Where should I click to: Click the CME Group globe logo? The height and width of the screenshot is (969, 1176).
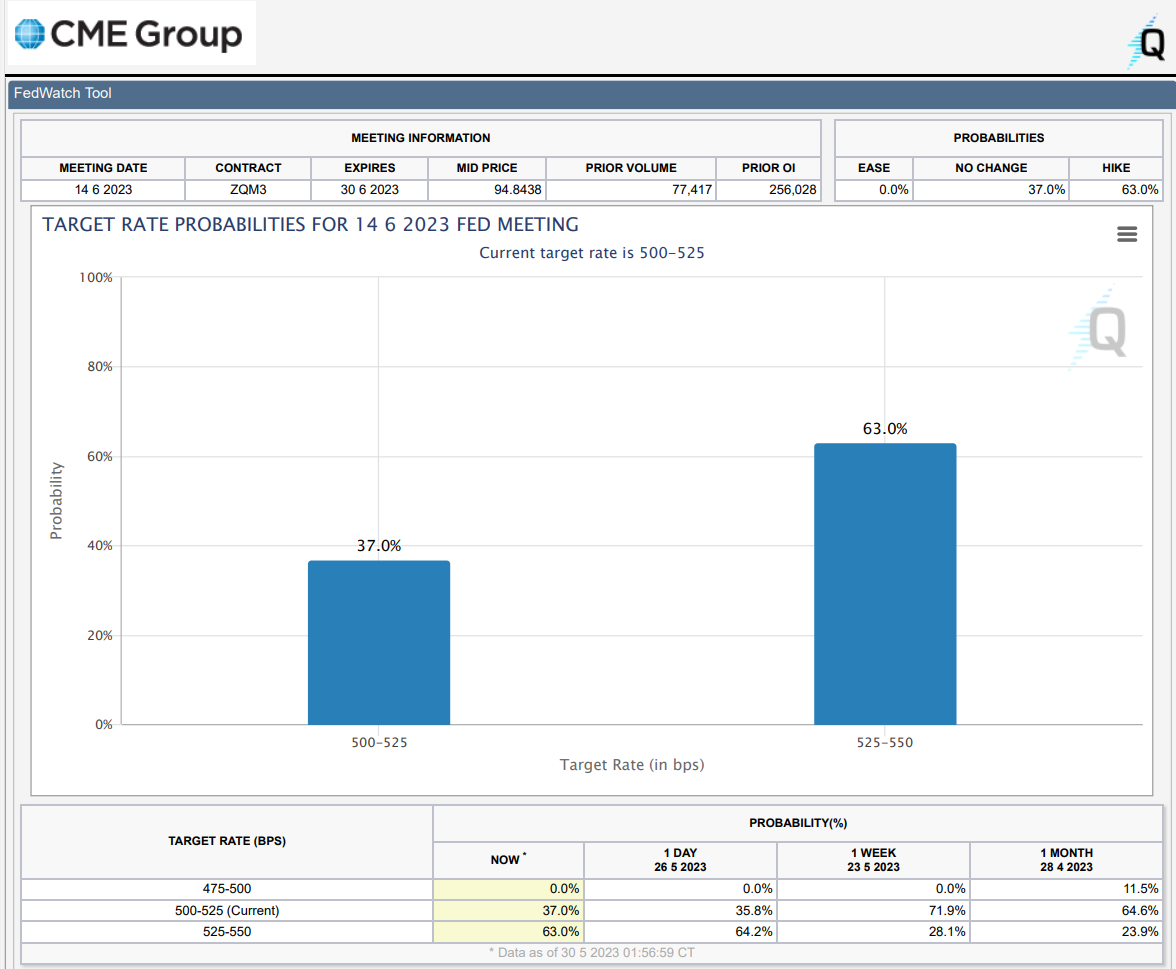click(30, 35)
